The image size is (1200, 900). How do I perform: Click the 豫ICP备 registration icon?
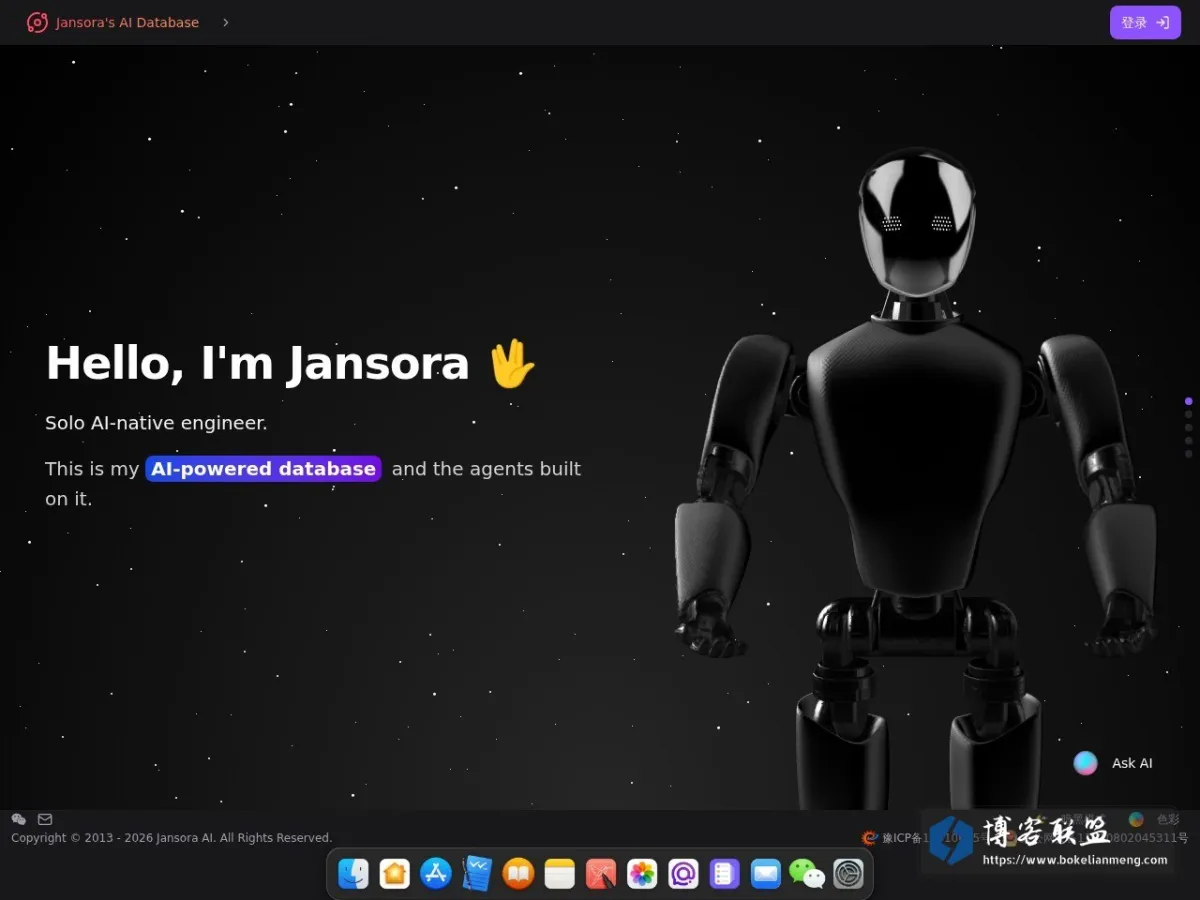click(x=869, y=838)
